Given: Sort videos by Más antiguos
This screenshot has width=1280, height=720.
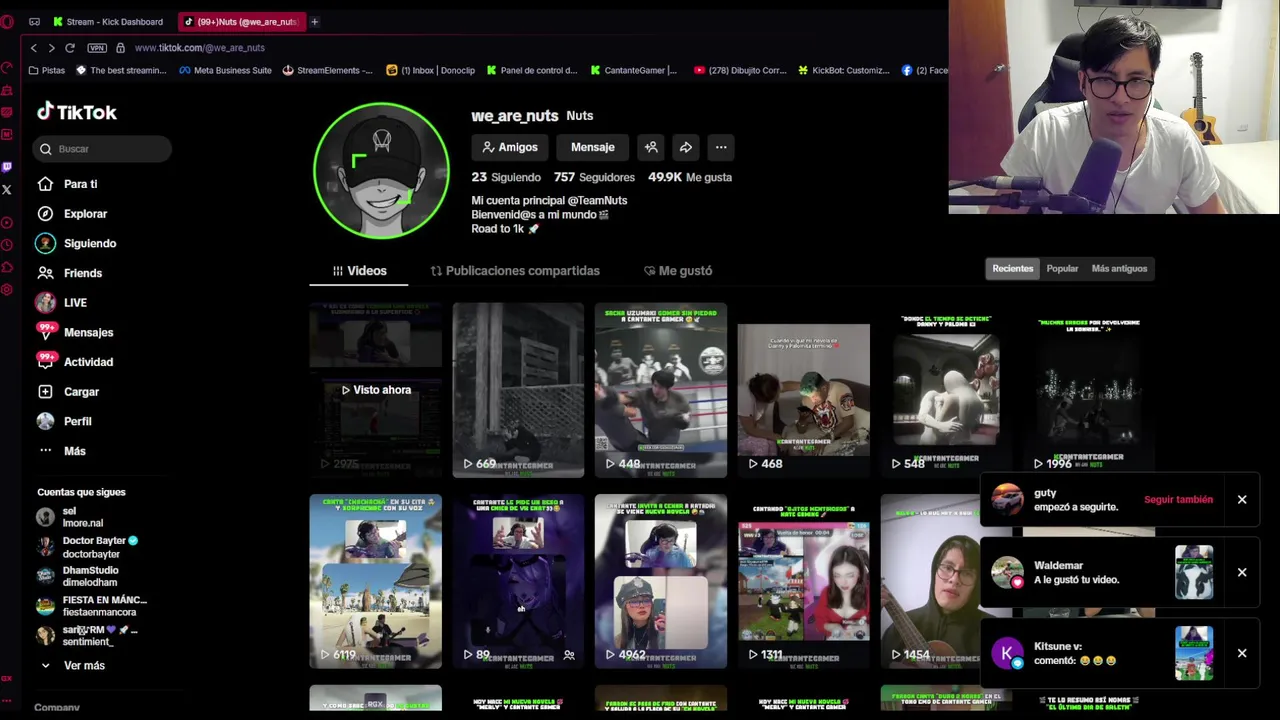Looking at the screenshot, I should point(1119,269).
